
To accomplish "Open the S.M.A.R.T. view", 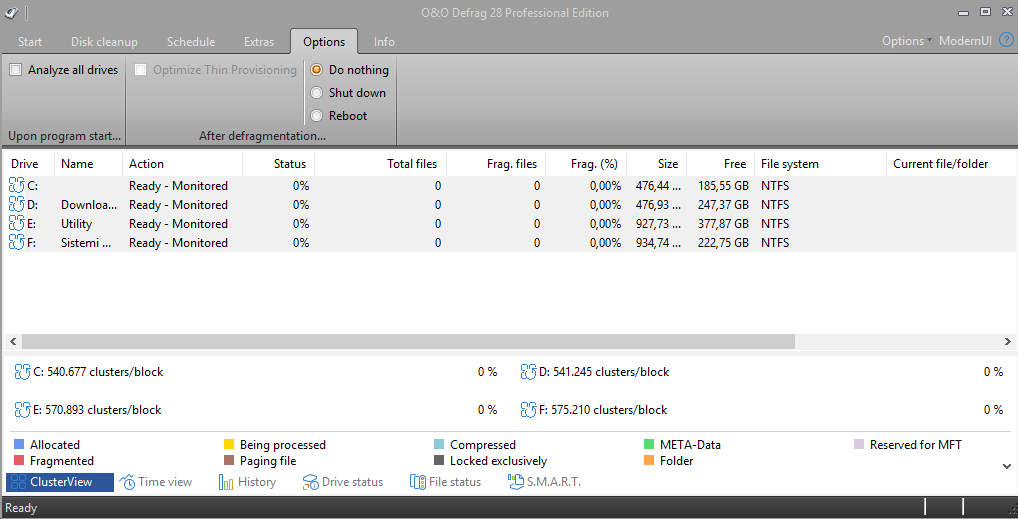I will 545,482.
